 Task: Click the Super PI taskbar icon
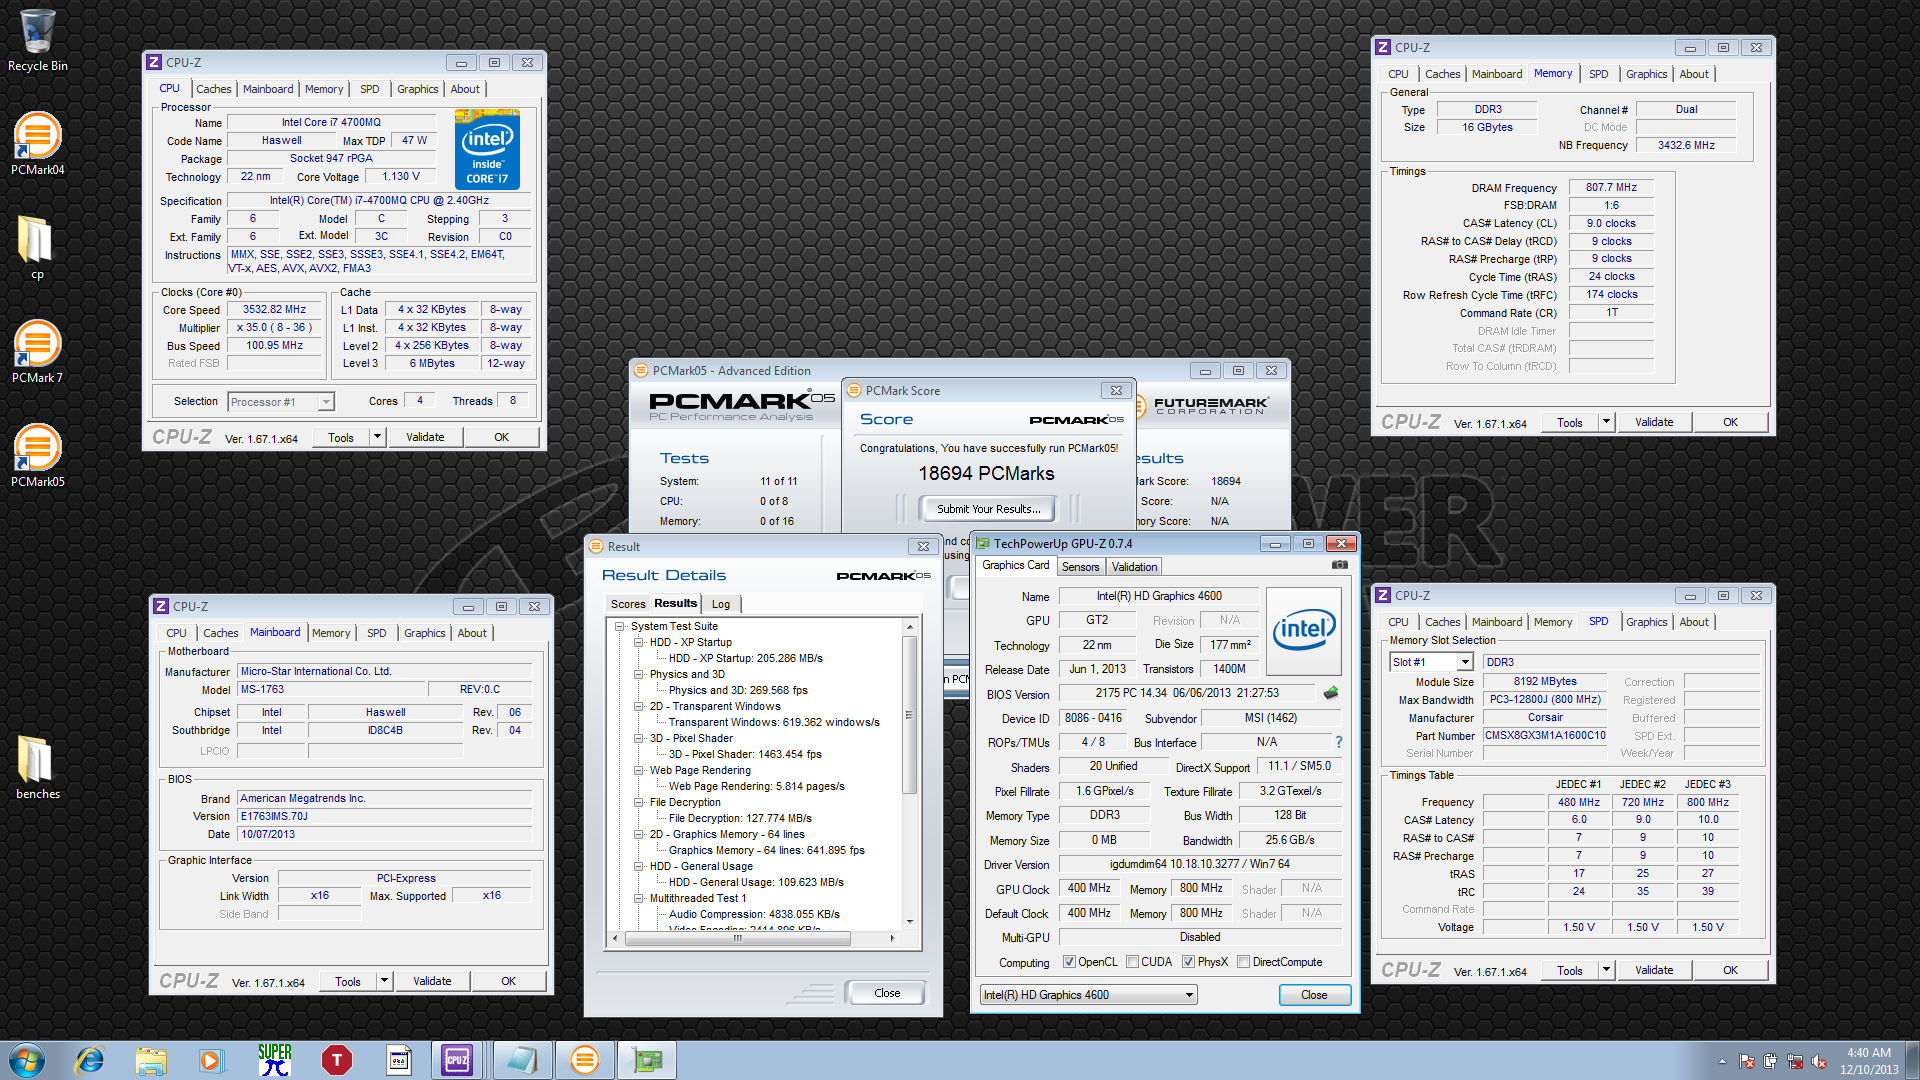click(x=275, y=1060)
